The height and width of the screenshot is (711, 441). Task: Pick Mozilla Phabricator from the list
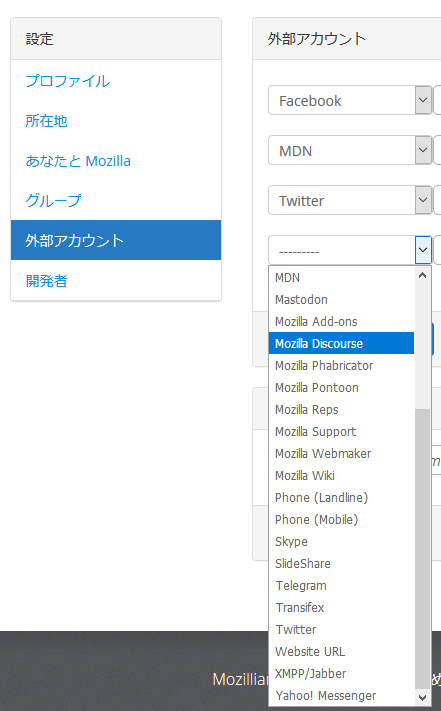tap(341, 365)
